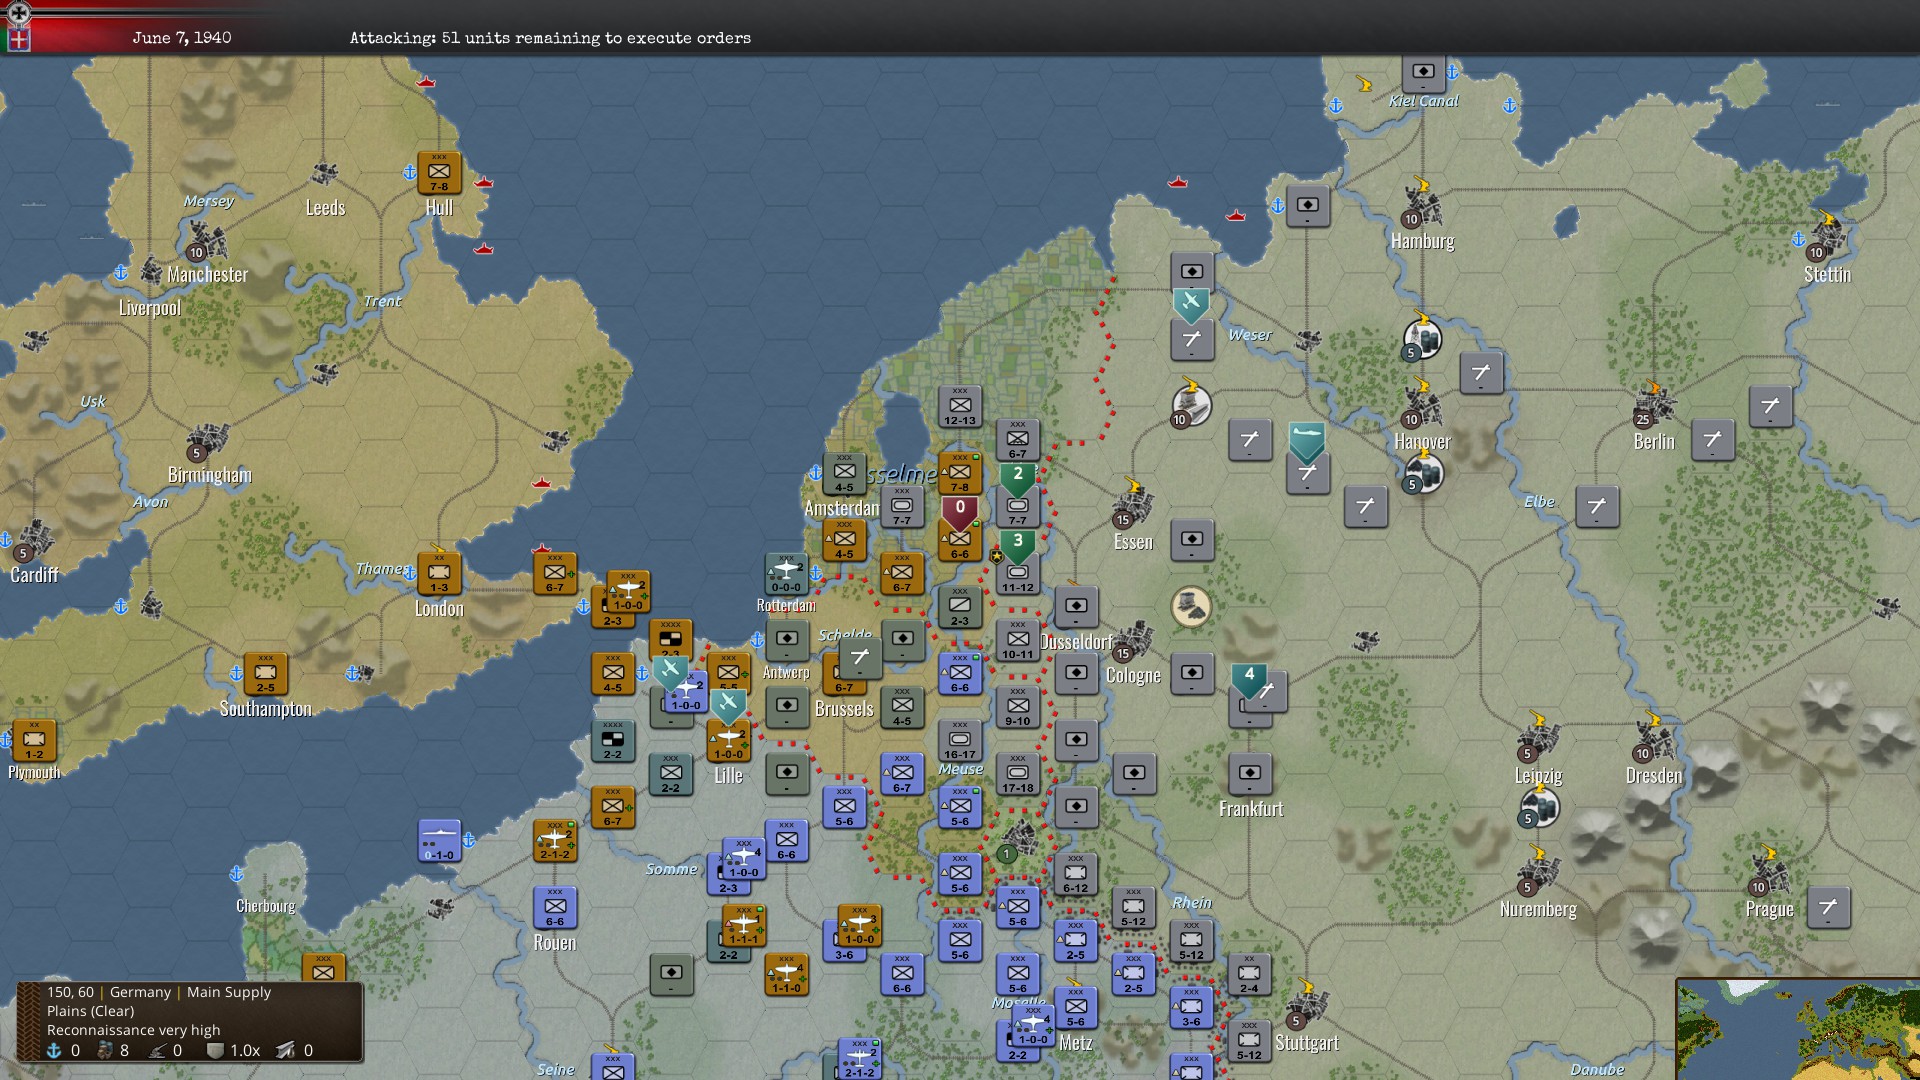The image size is (1920, 1080).
Task: Click the defense shield 1.0x icon
Action: pos(214,1050)
